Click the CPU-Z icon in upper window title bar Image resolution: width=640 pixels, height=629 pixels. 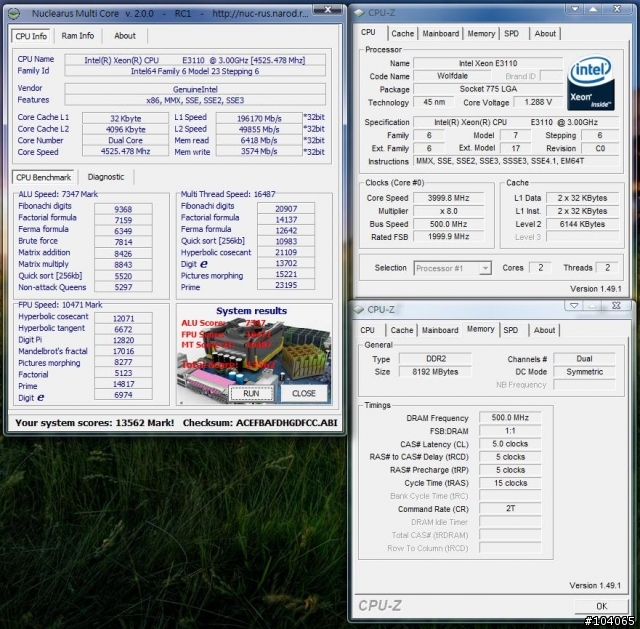[x=359, y=13]
